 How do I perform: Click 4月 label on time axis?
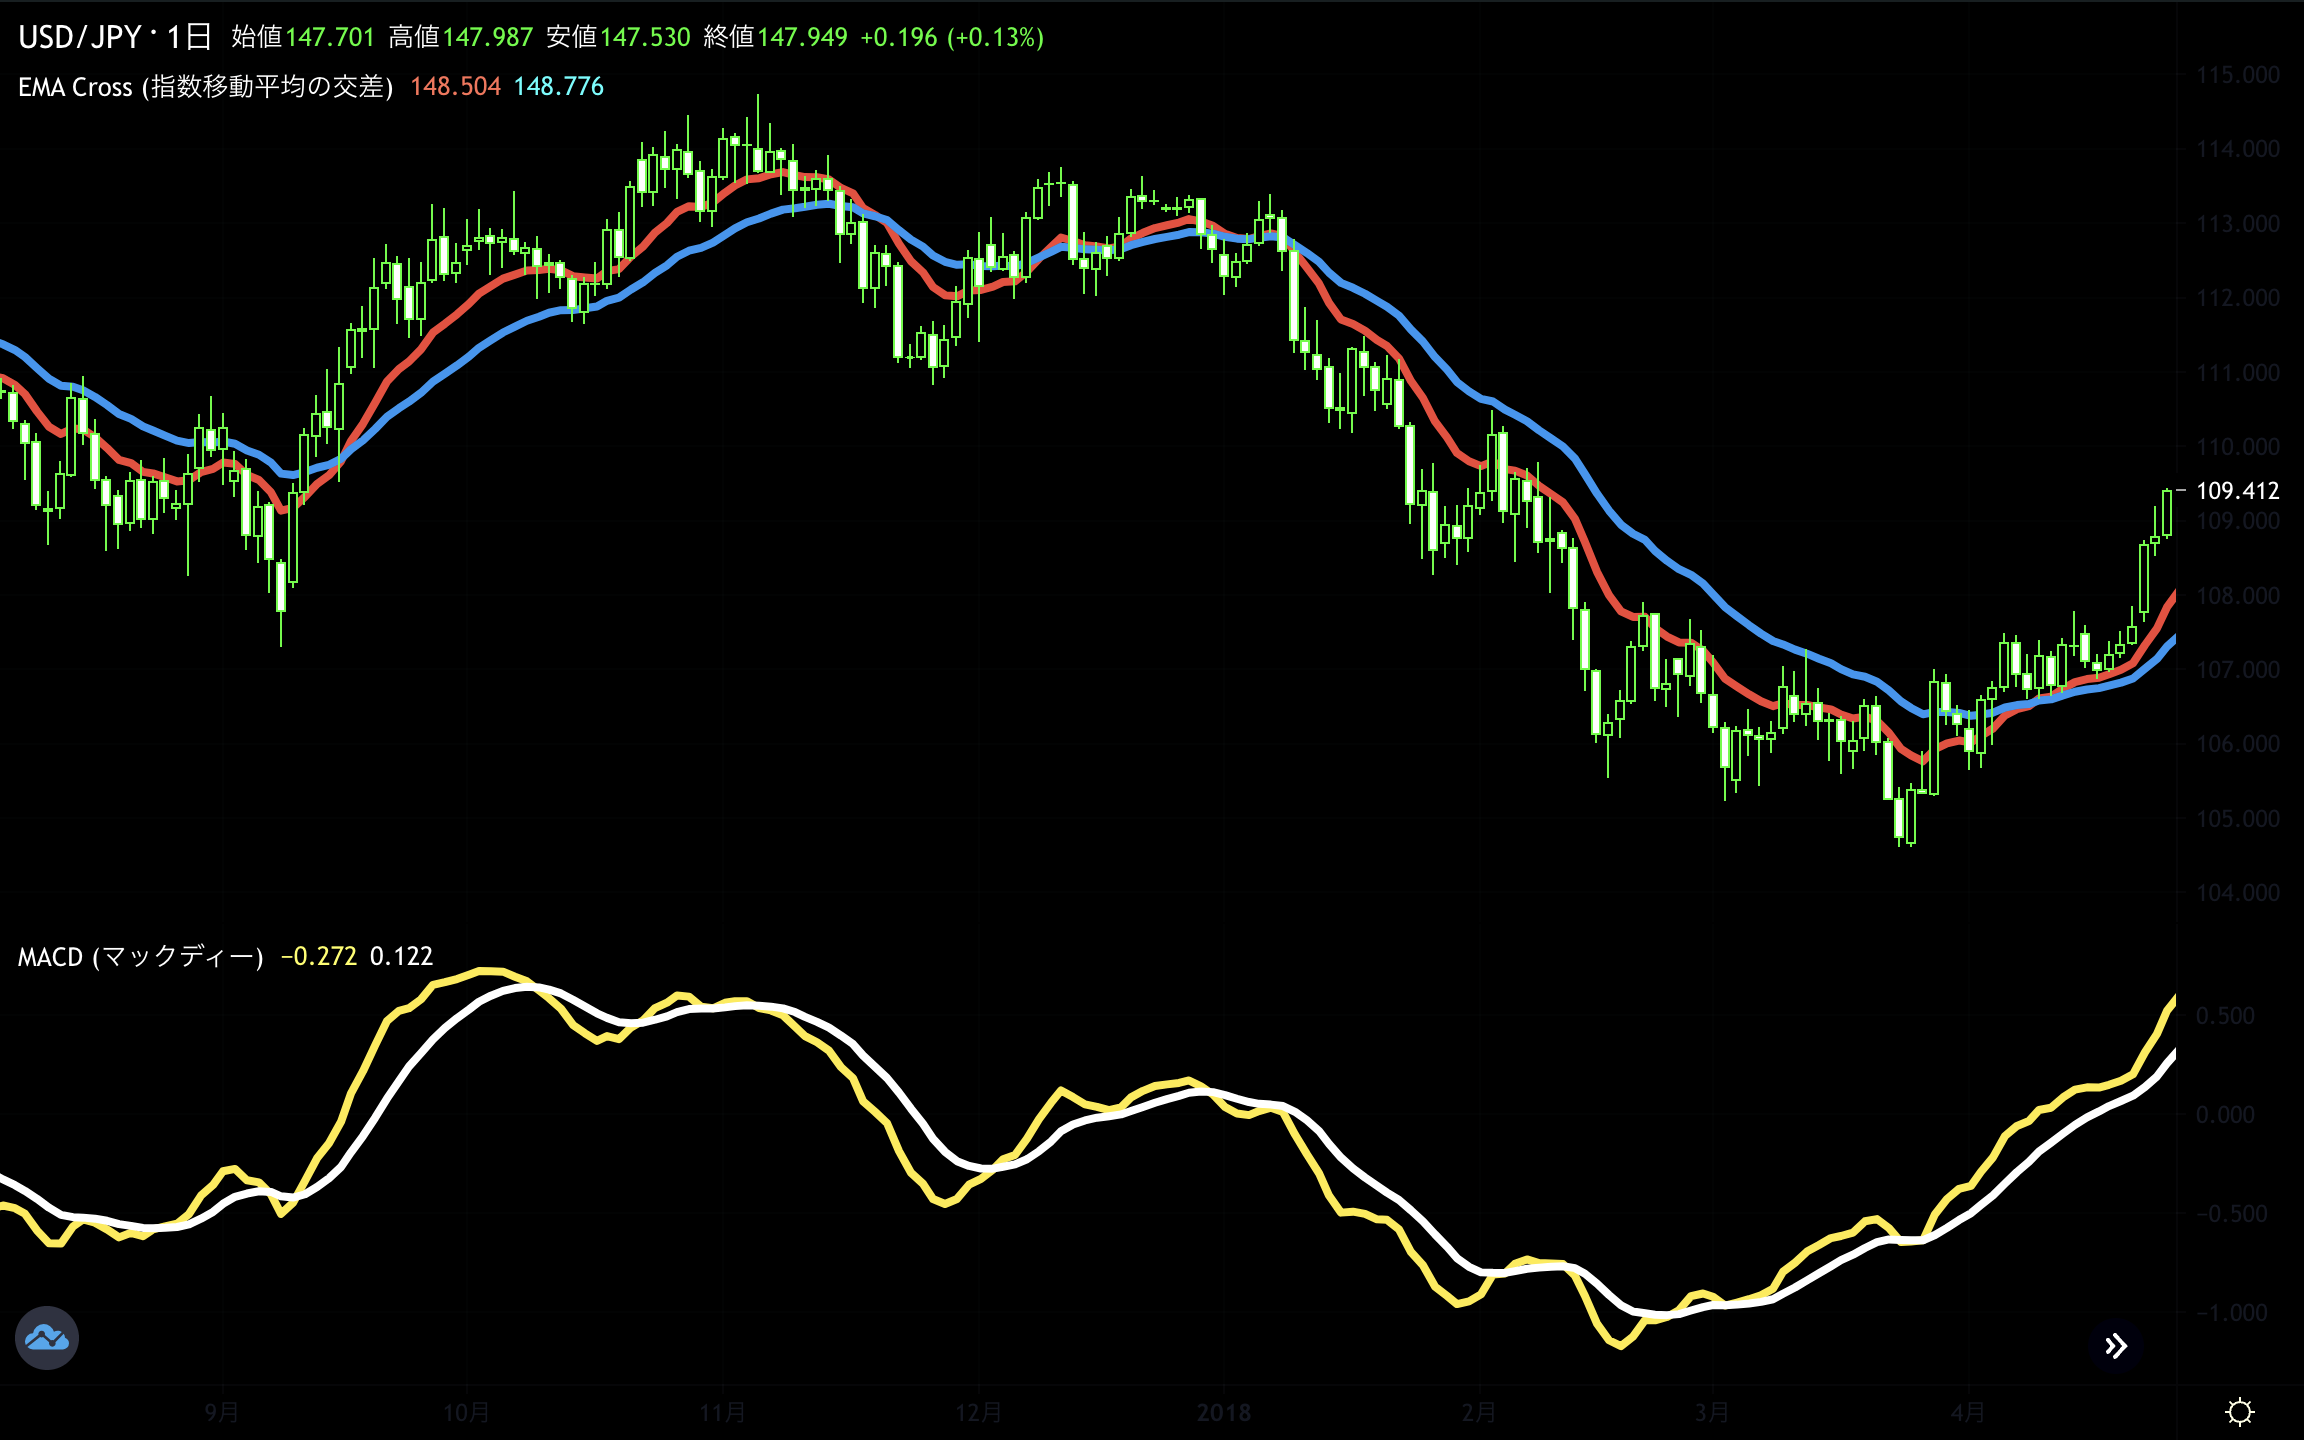[x=1968, y=1413]
